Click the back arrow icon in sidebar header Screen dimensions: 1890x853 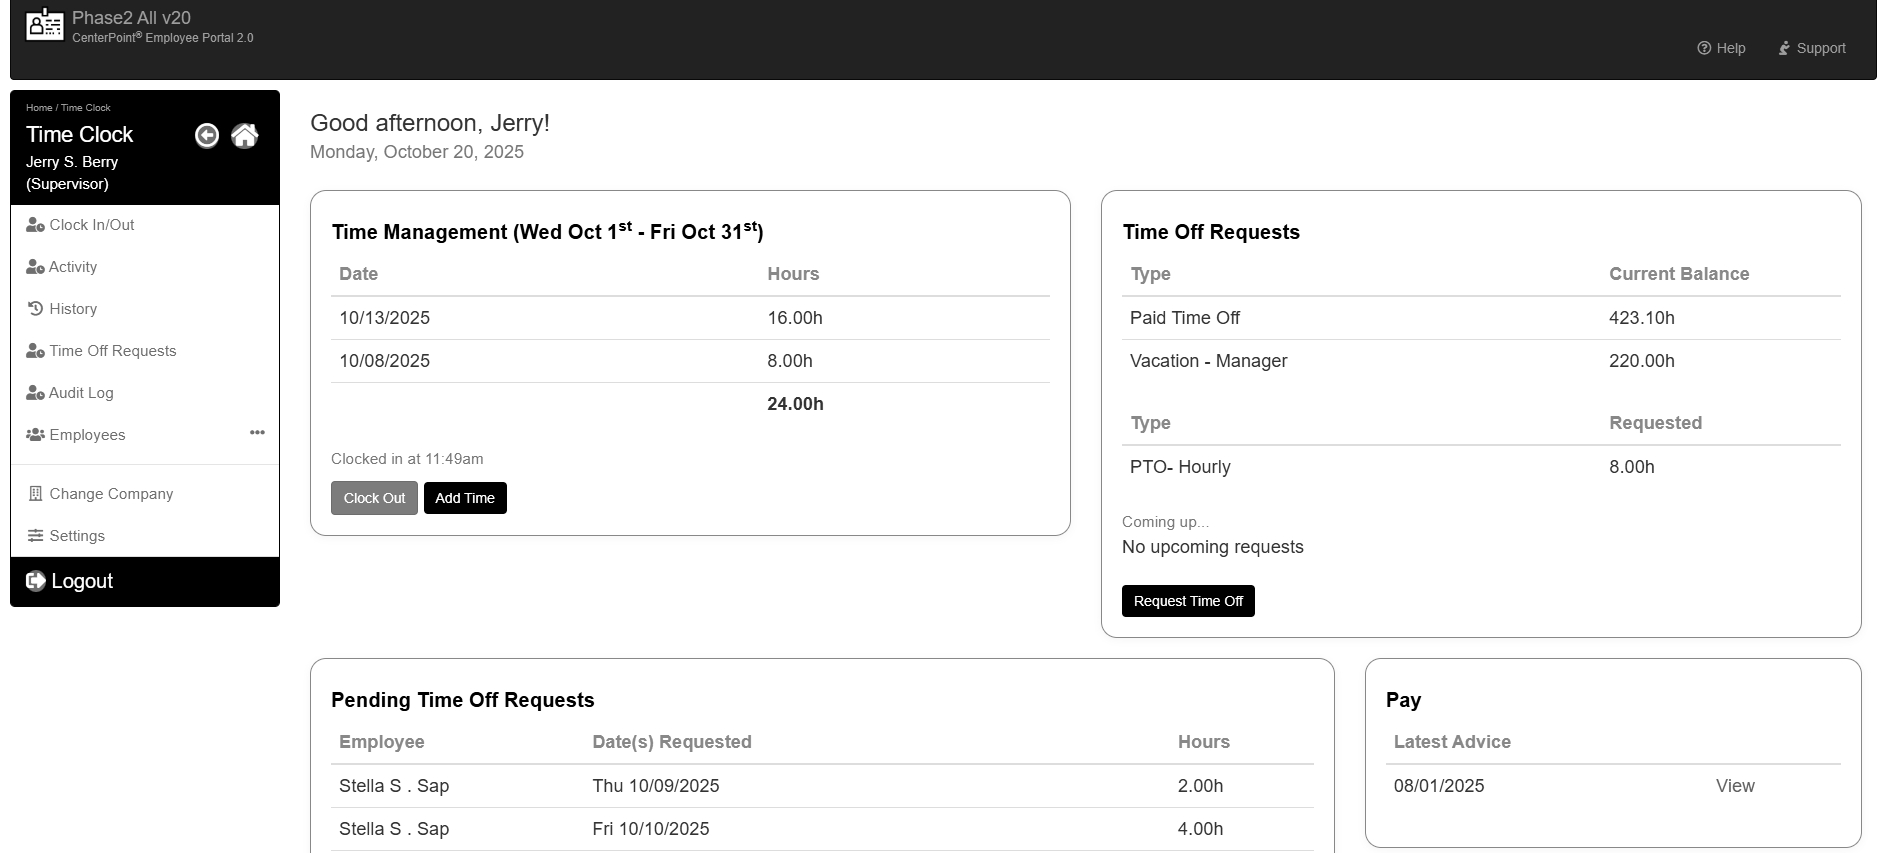click(207, 136)
